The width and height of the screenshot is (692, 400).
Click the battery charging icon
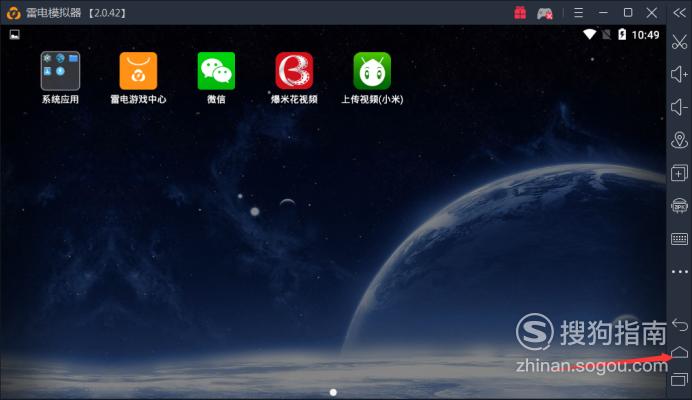coord(622,34)
